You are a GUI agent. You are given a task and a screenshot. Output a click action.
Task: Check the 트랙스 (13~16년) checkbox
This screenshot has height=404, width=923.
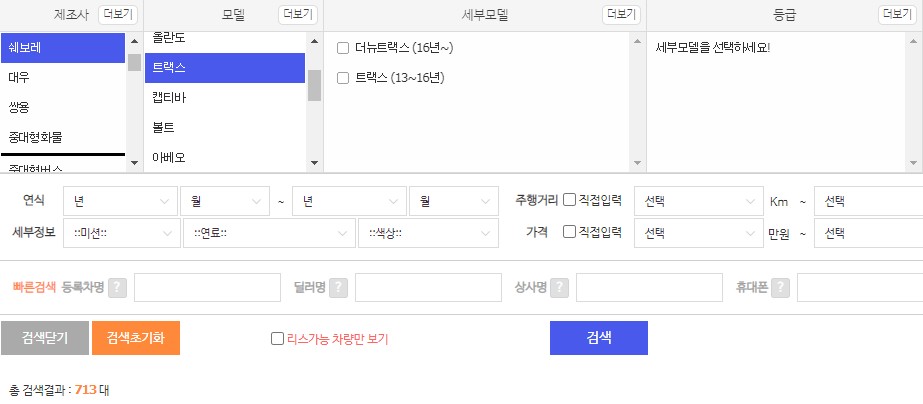343,78
